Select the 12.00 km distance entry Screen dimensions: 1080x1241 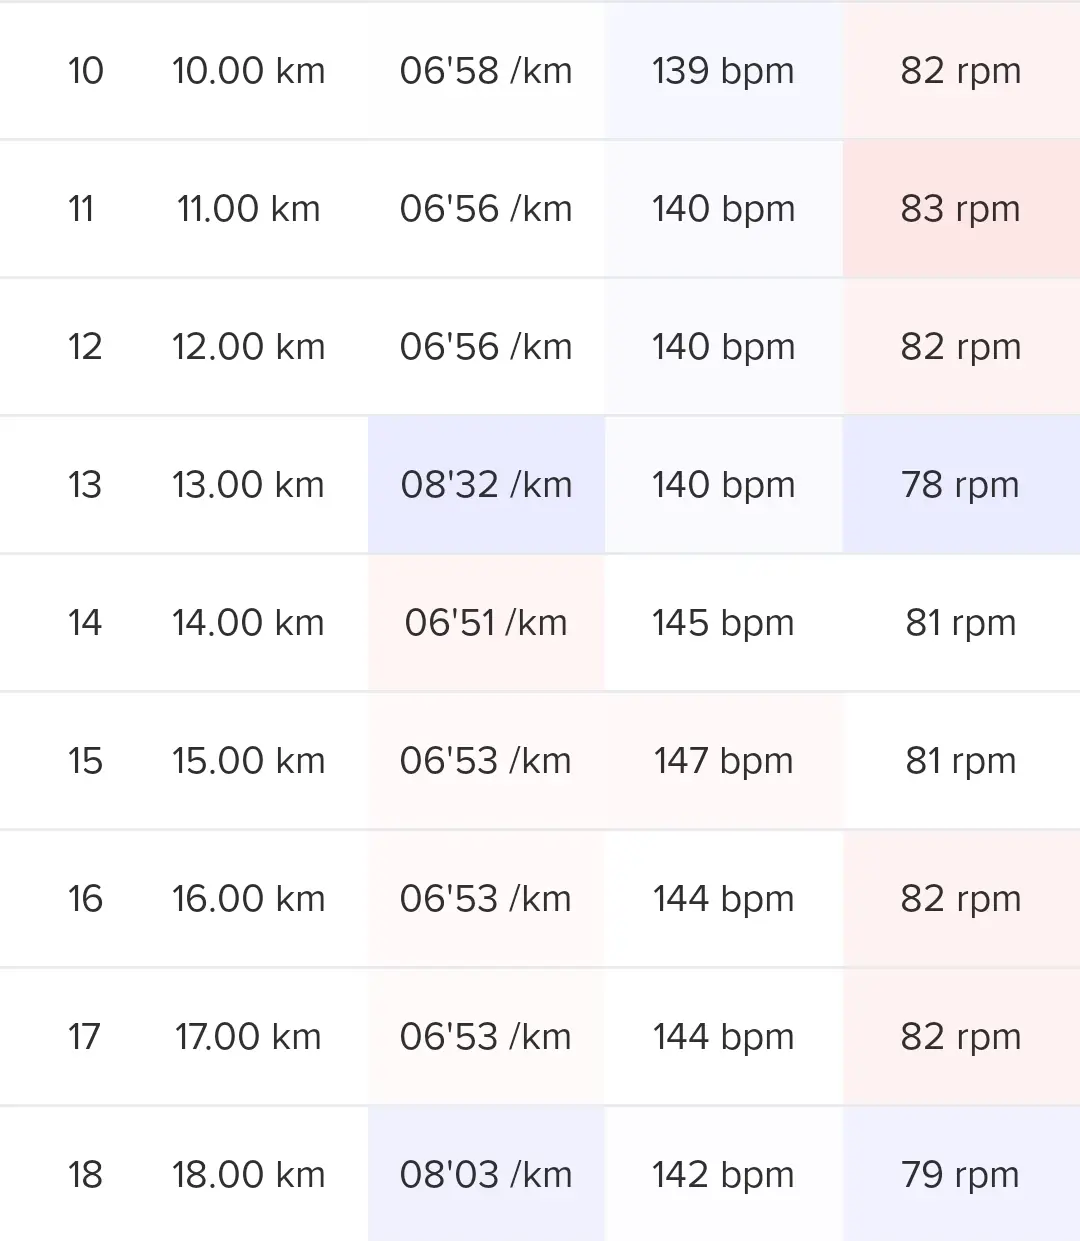pyautogui.click(x=248, y=347)
